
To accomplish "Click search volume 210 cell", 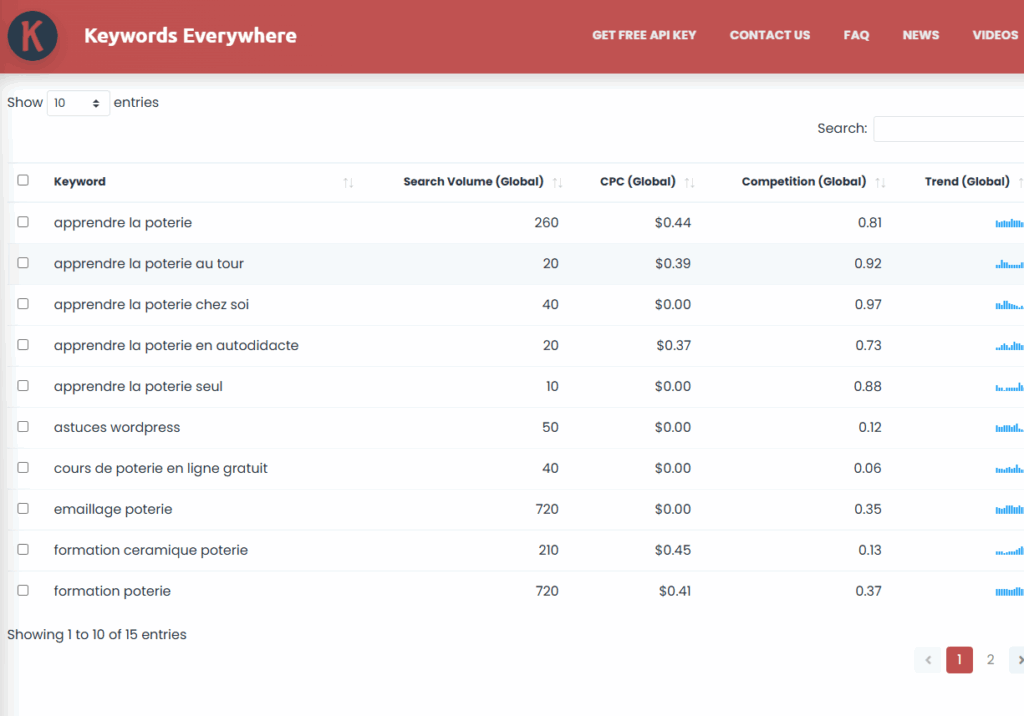I will point(549,550).
